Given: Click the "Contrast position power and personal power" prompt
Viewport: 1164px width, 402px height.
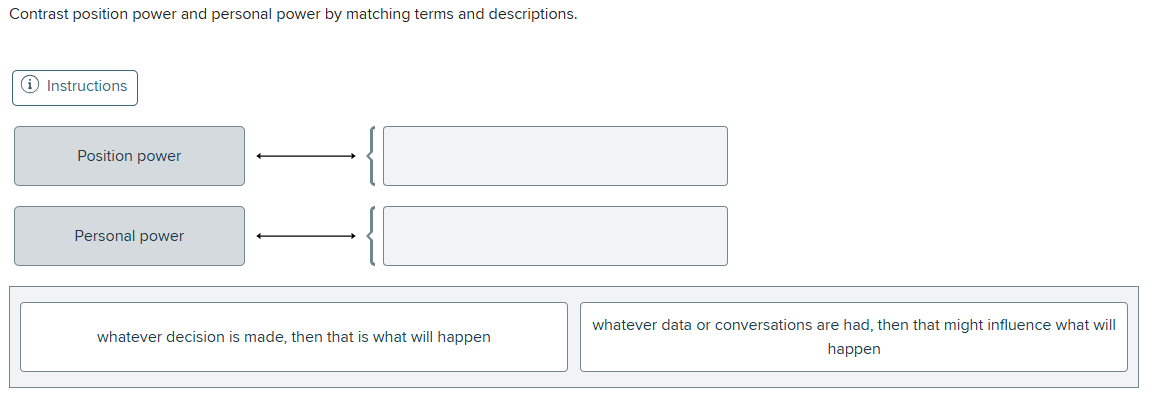Looking at the screenshot, I should (293, 16).
